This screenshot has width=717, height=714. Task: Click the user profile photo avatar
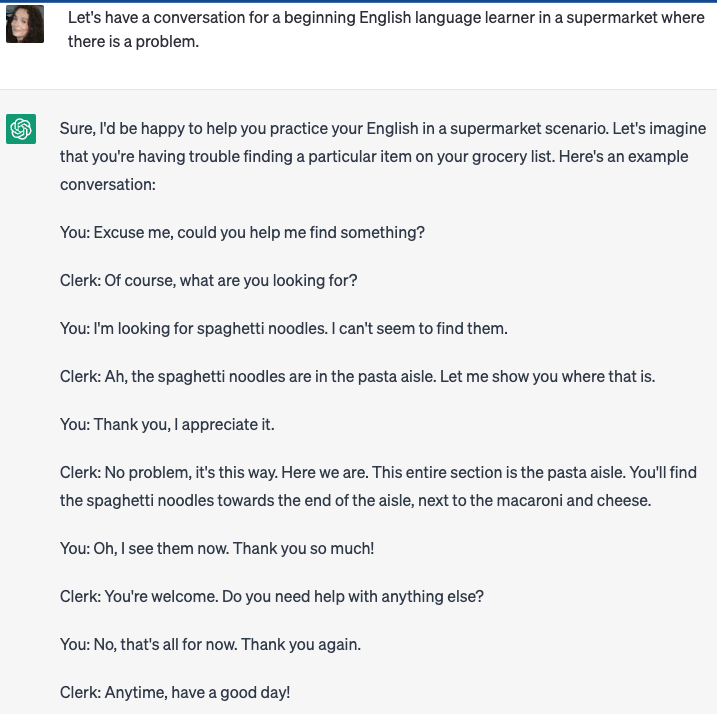coord(25,24)
